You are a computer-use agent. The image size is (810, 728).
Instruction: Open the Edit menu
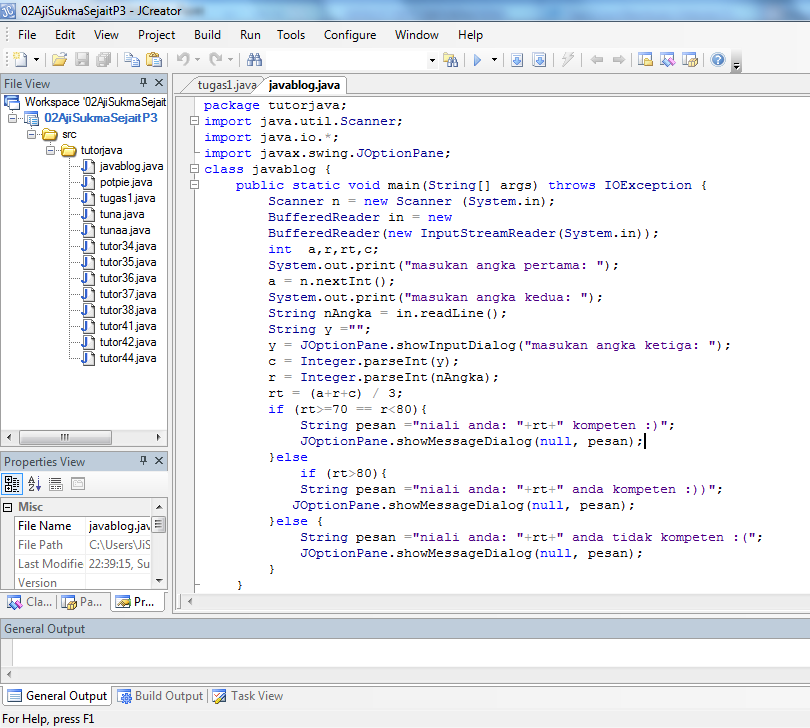pyautogui.click(x=65, y=35)
